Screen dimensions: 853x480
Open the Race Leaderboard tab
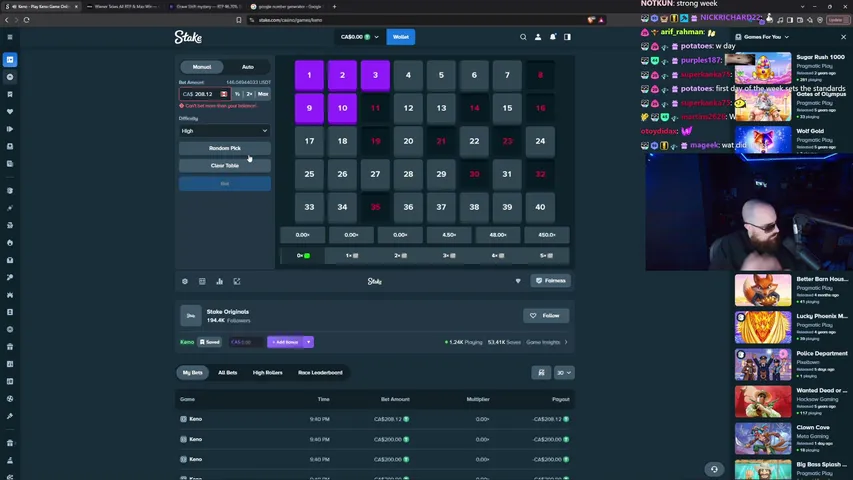point(320,373)
